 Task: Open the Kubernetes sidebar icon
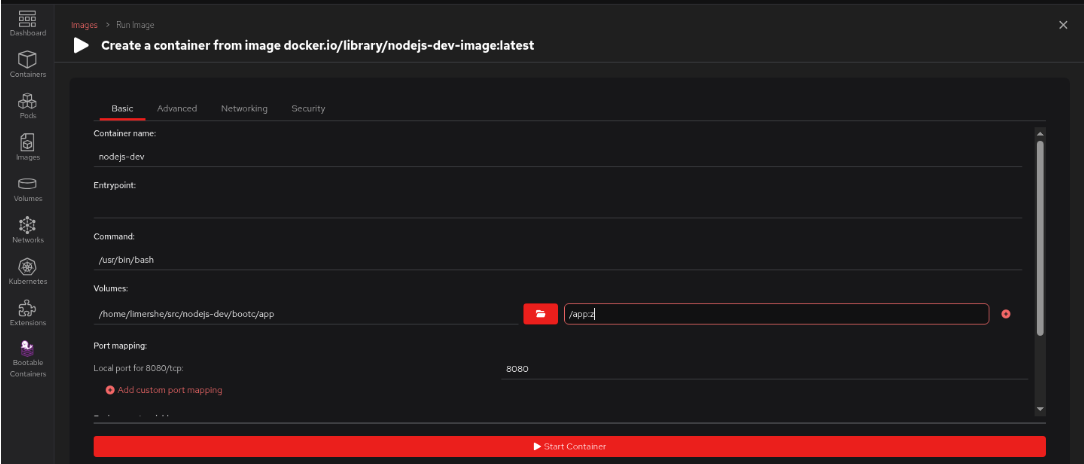[28, 270]
